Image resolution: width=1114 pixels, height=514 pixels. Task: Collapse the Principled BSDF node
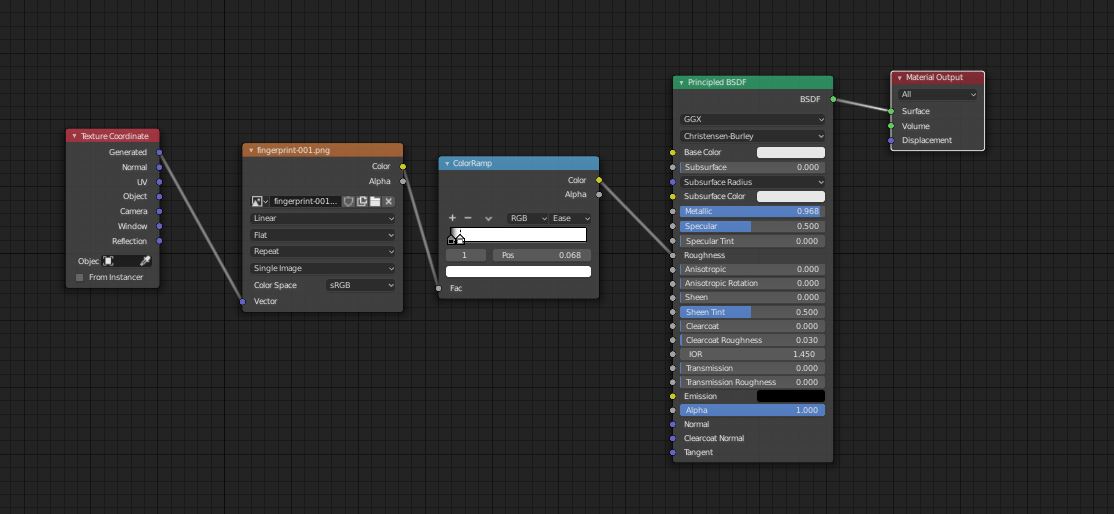681,82
